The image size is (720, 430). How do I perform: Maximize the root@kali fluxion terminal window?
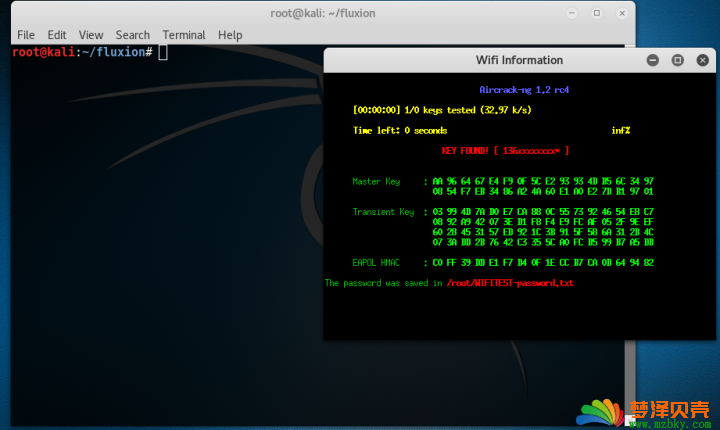click(597, 13)
